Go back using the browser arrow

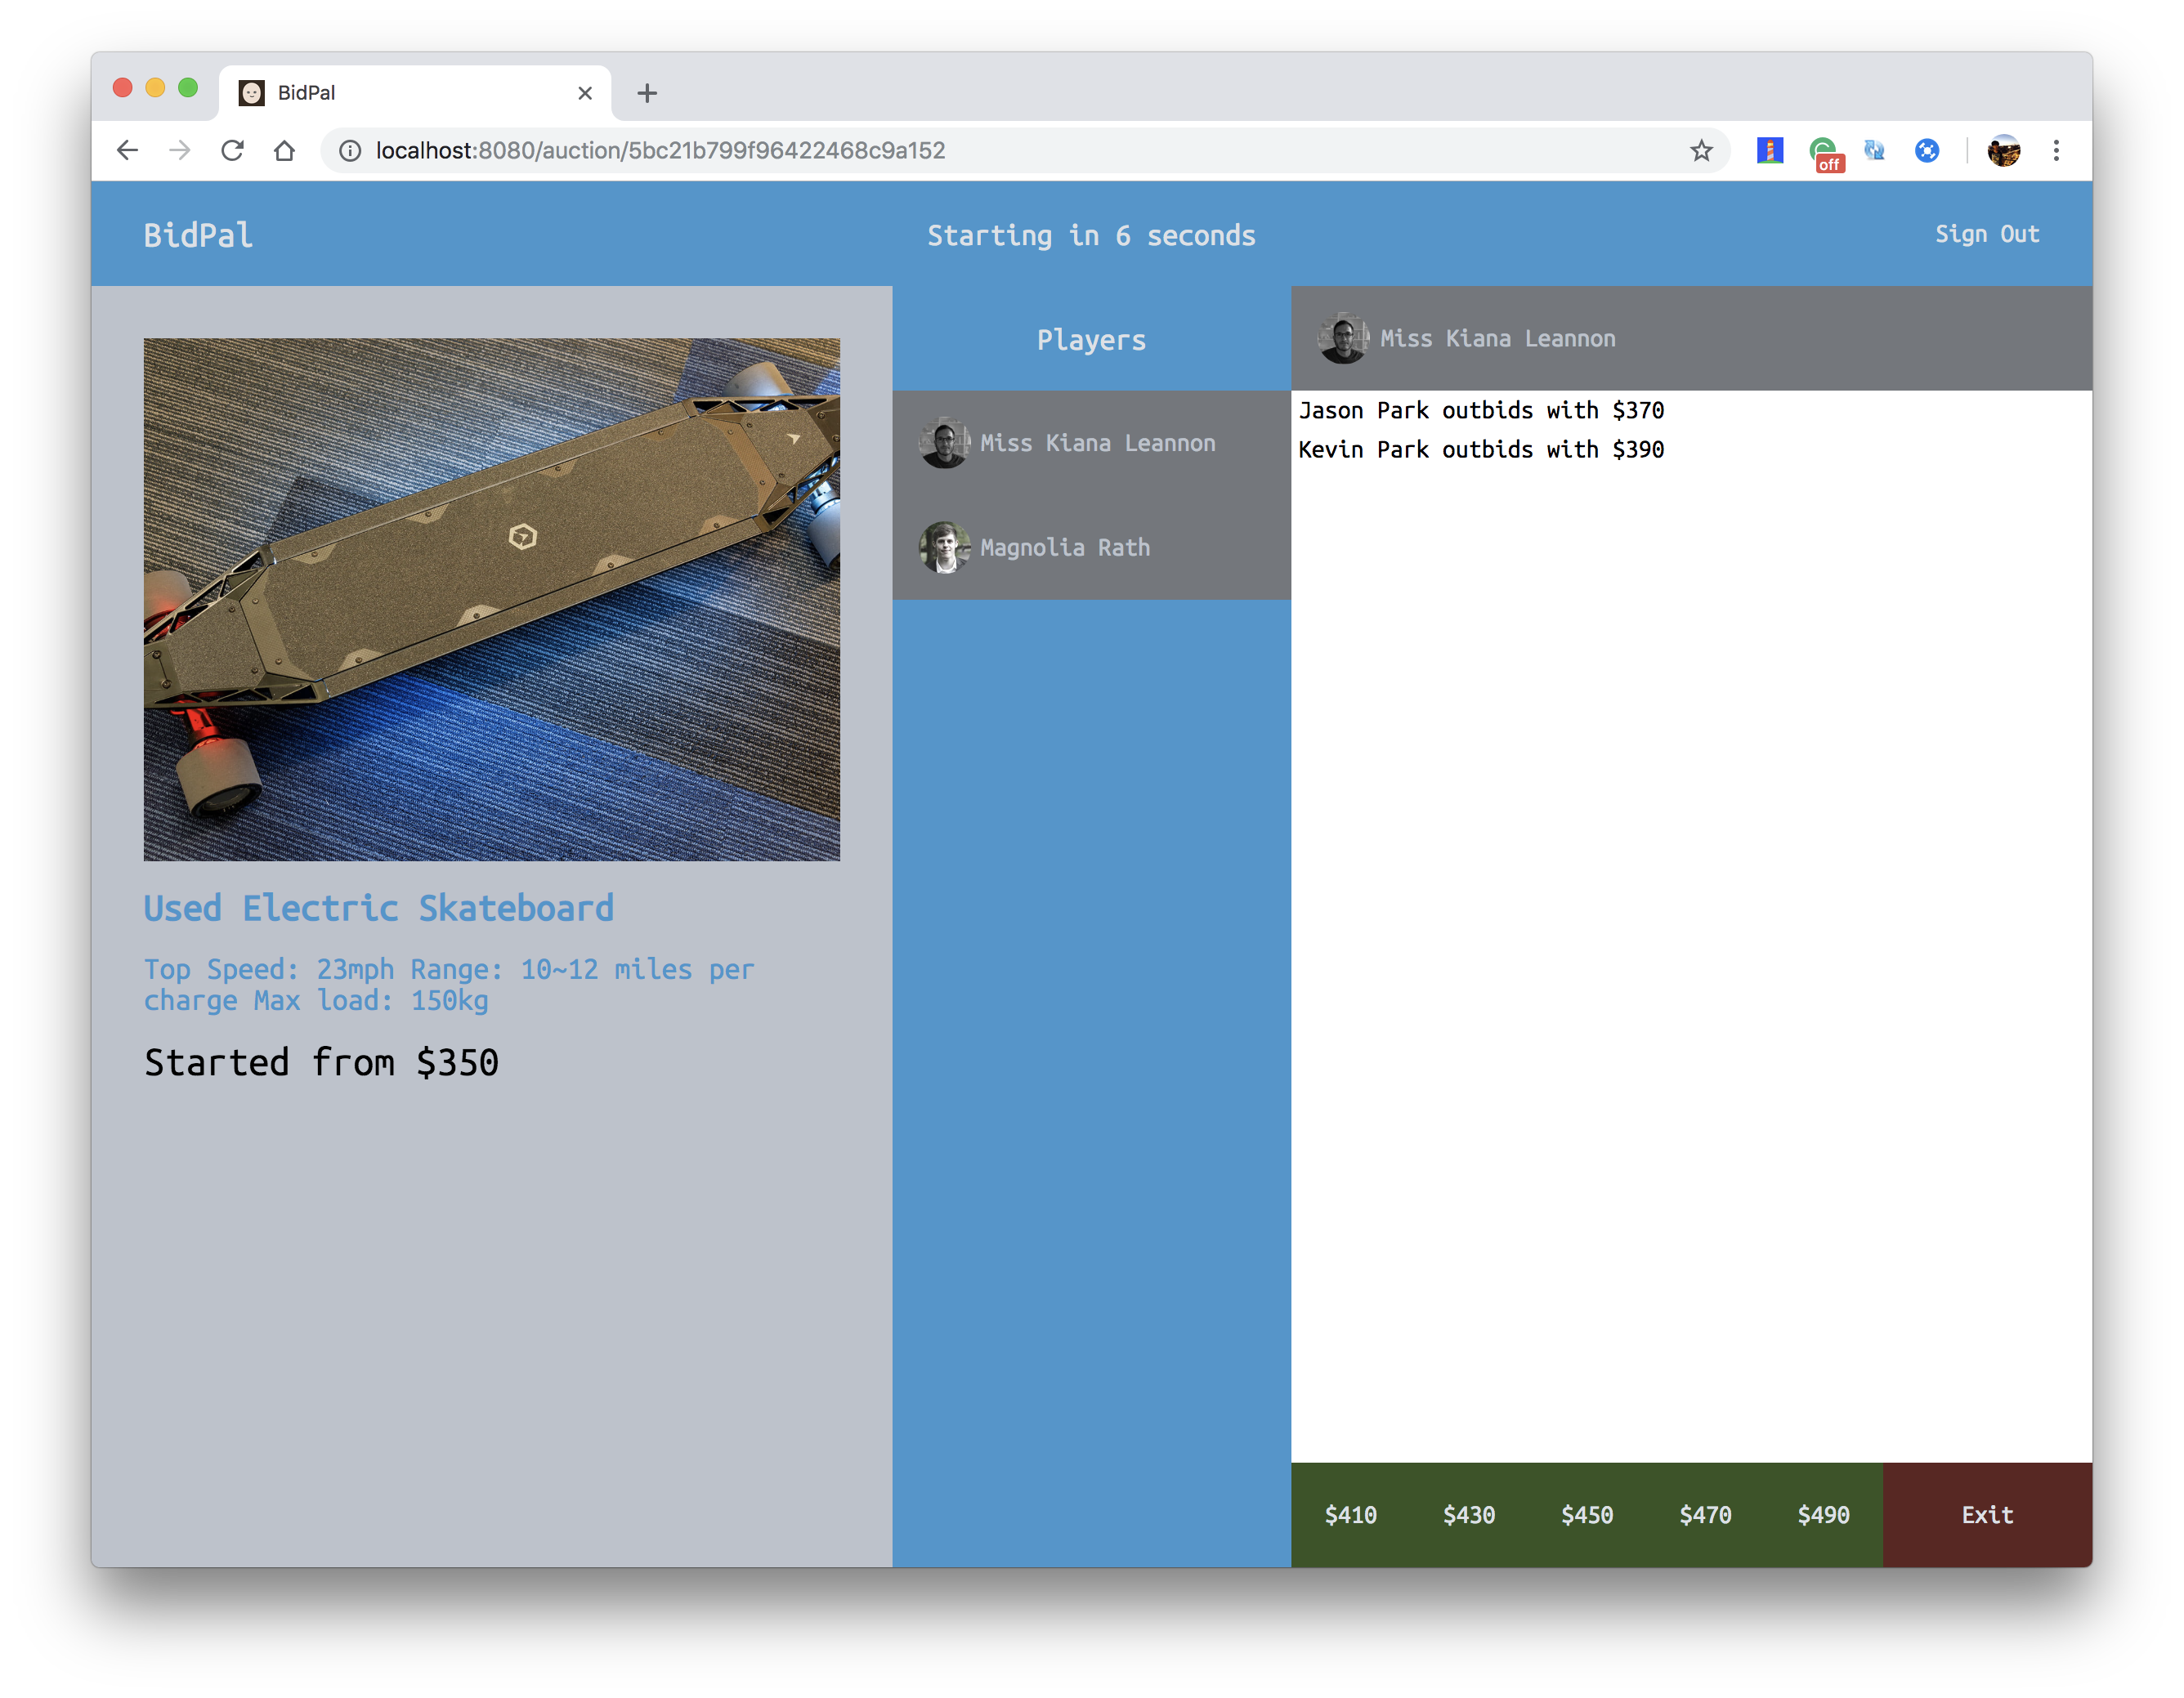127,150
